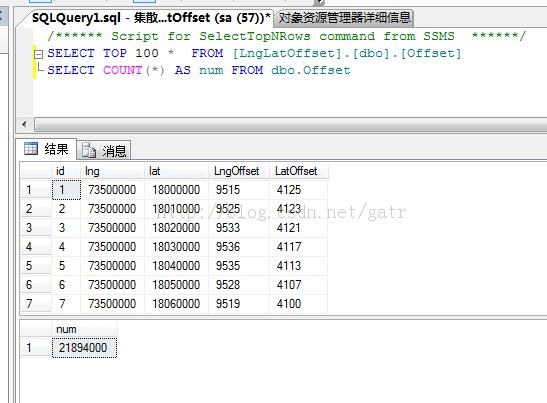Click the messages document icon on 消息 tab
Screen dimensions: 547x403
[89, 150]
